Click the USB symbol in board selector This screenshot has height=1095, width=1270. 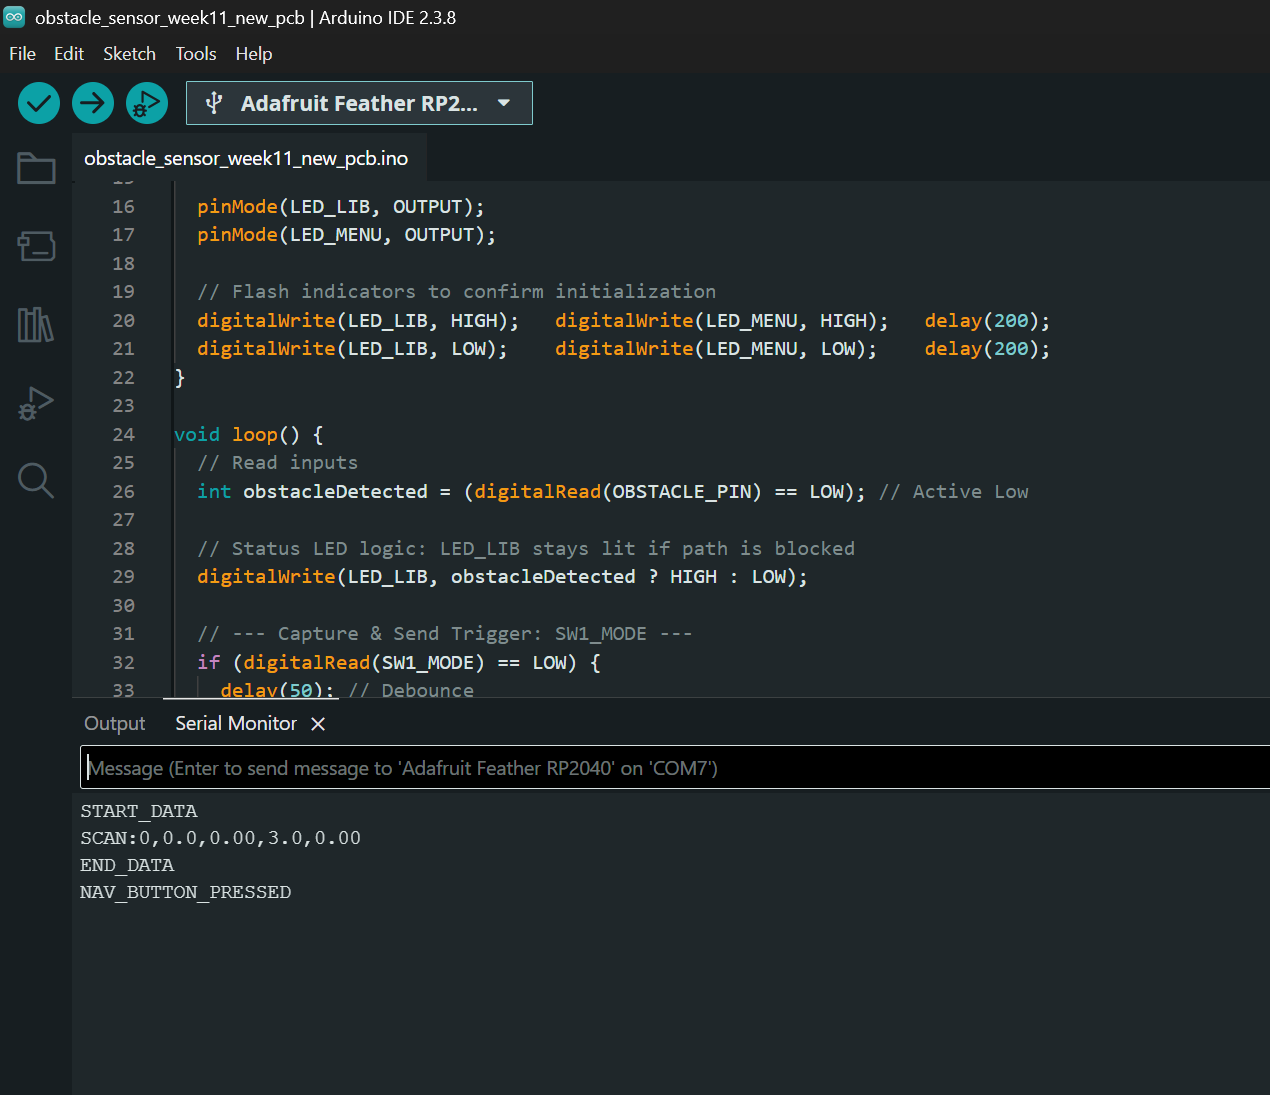click(213, 103)
